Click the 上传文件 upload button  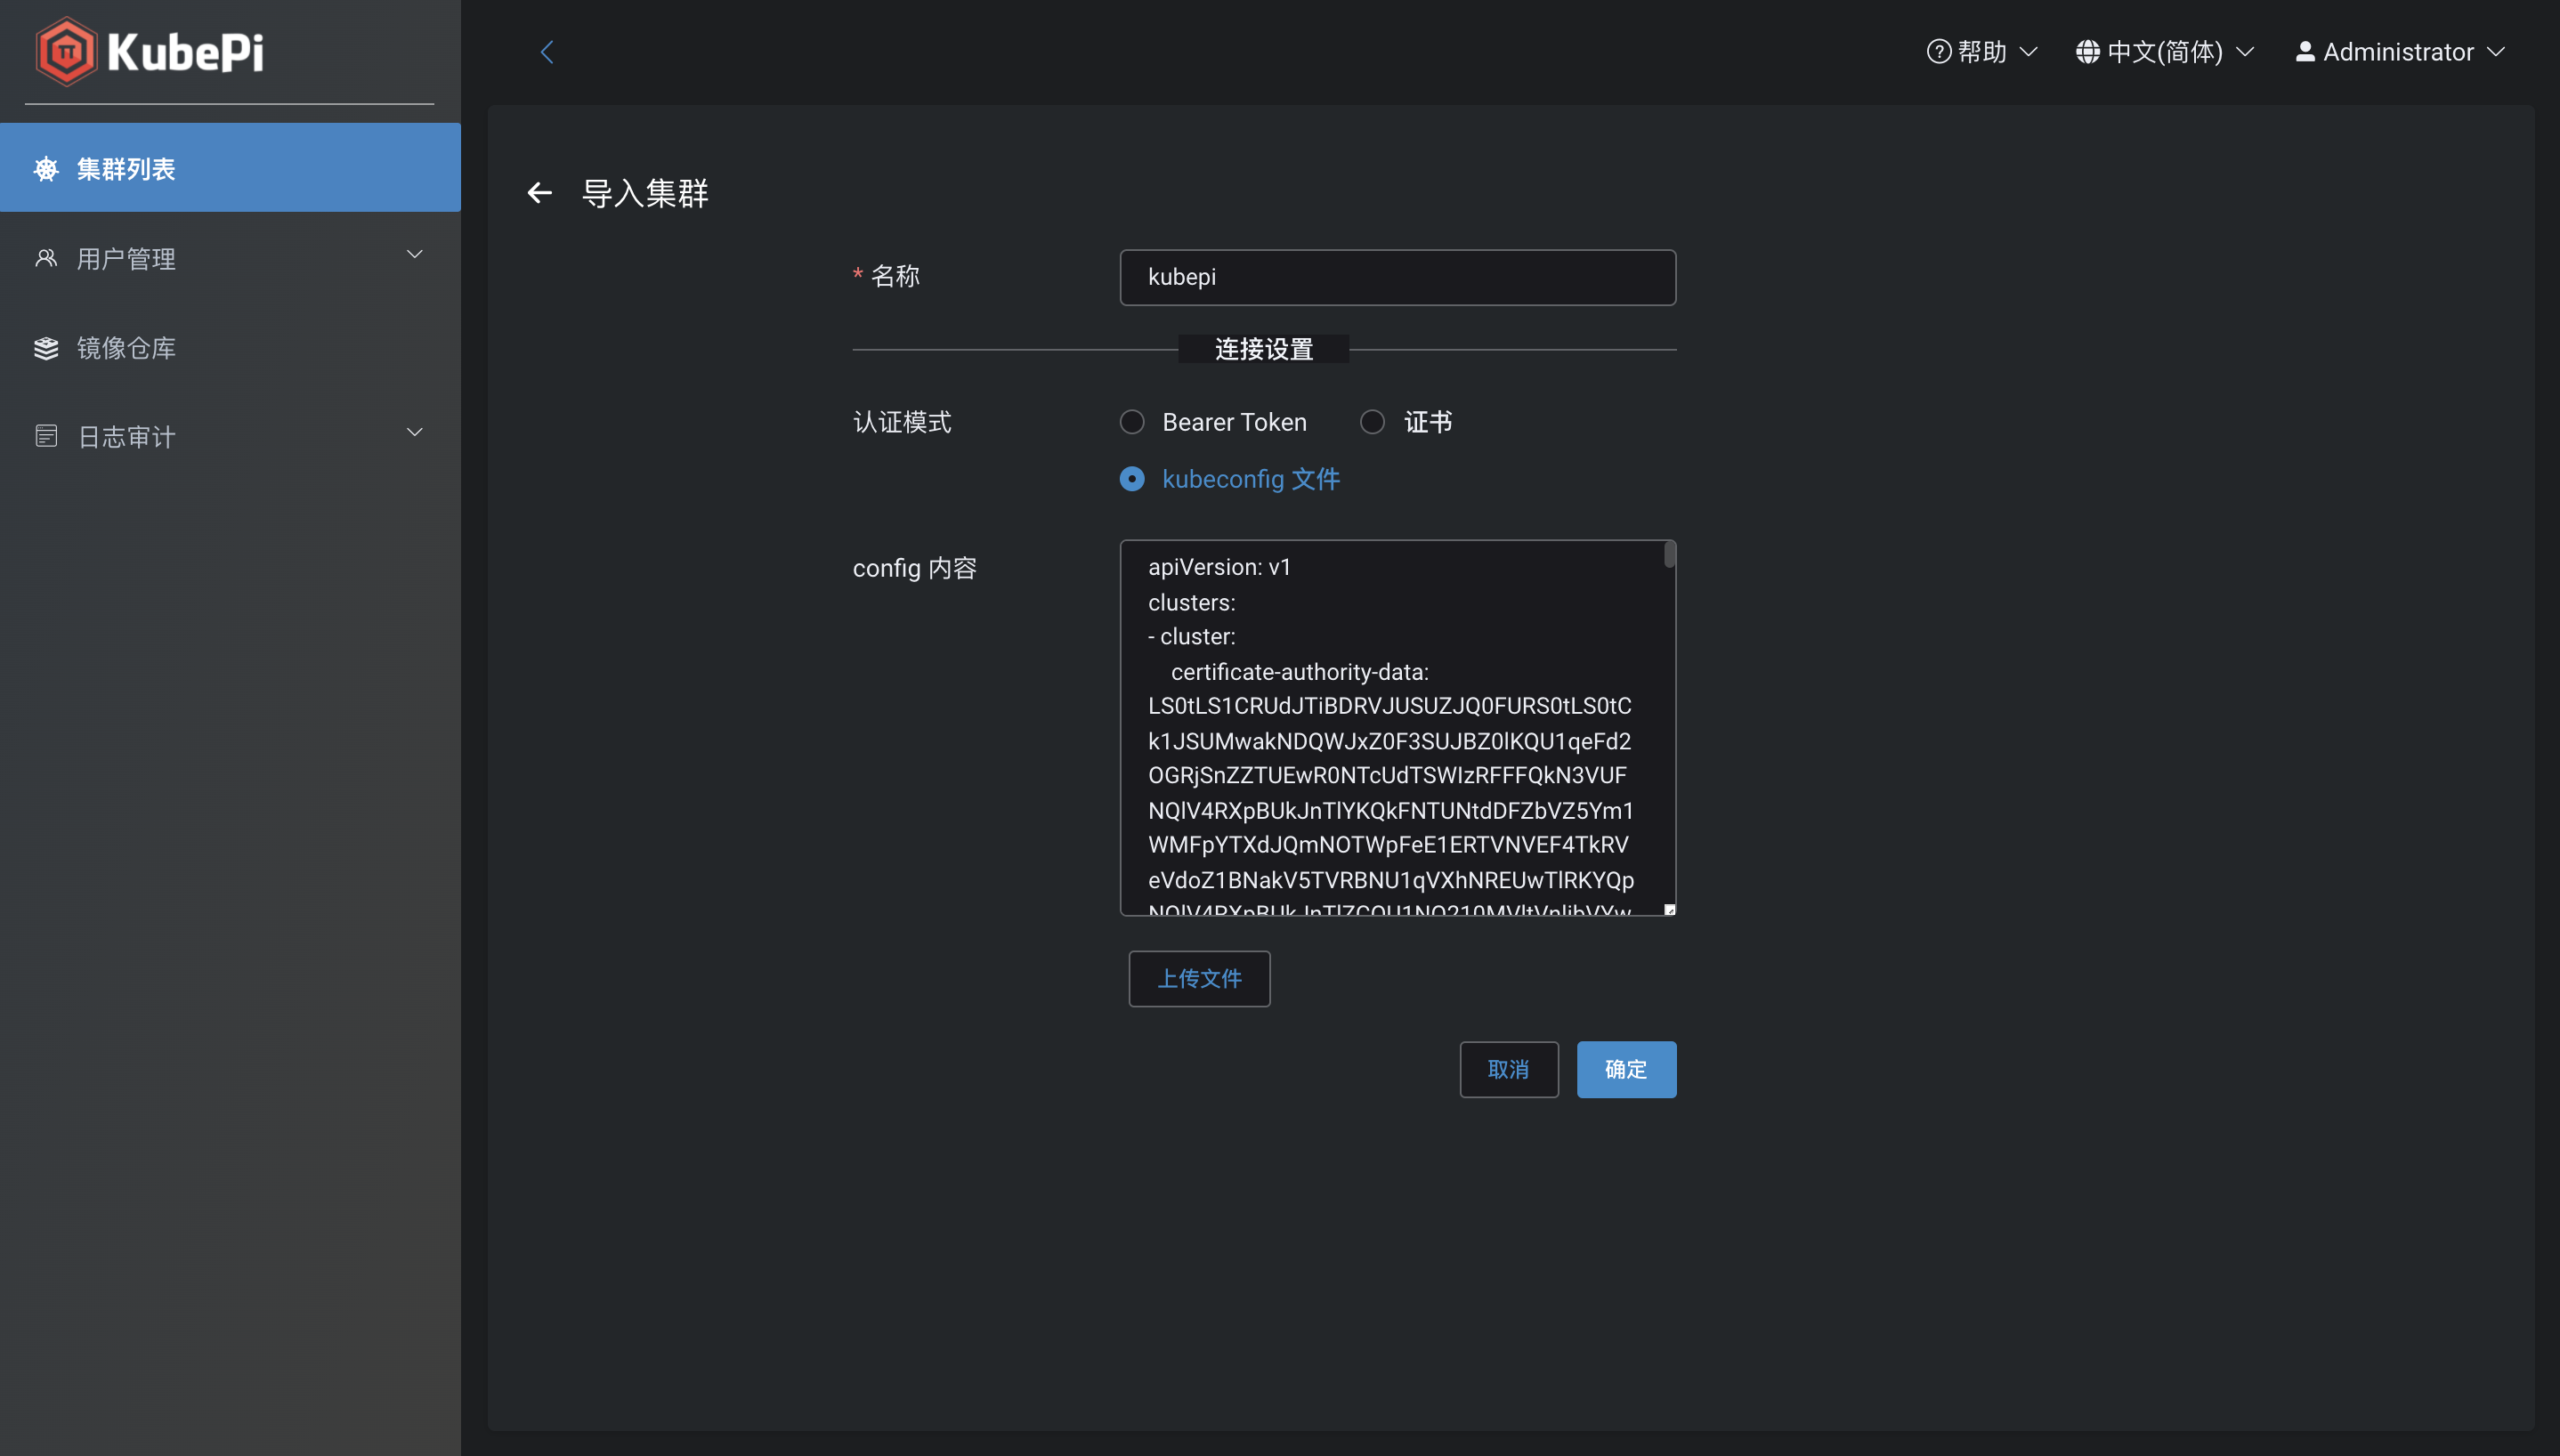[x=1198, y=978]
